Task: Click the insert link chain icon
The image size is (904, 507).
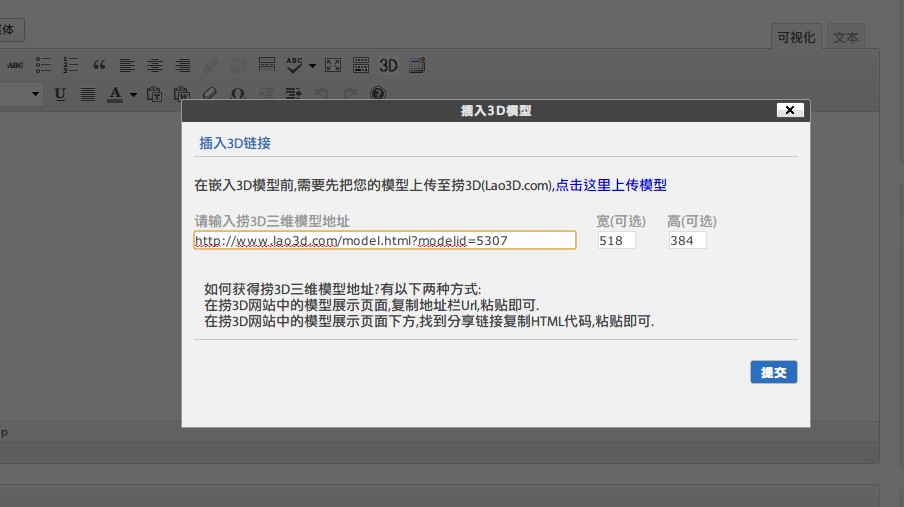Action: click(210, 65)
